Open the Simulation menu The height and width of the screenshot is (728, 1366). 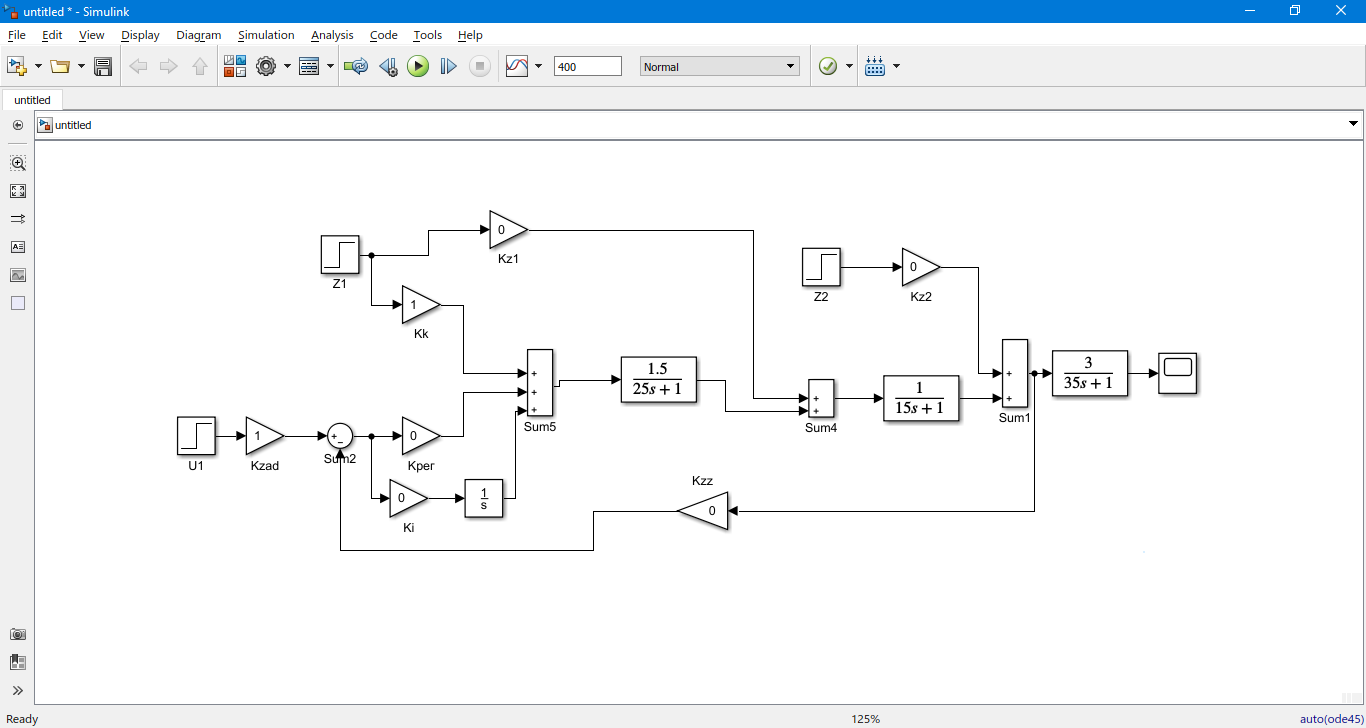pos(266,35)
